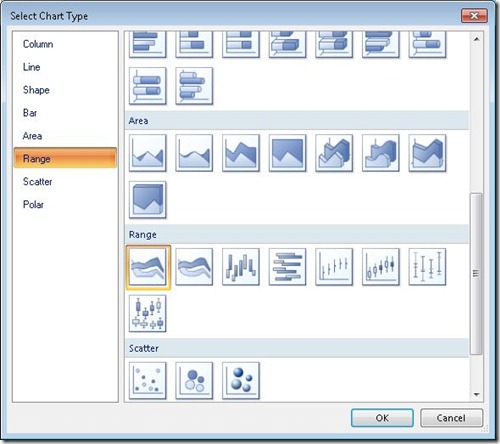Click the Range section header in gallery
500x444 pixels.
click(x=297, y=234)
